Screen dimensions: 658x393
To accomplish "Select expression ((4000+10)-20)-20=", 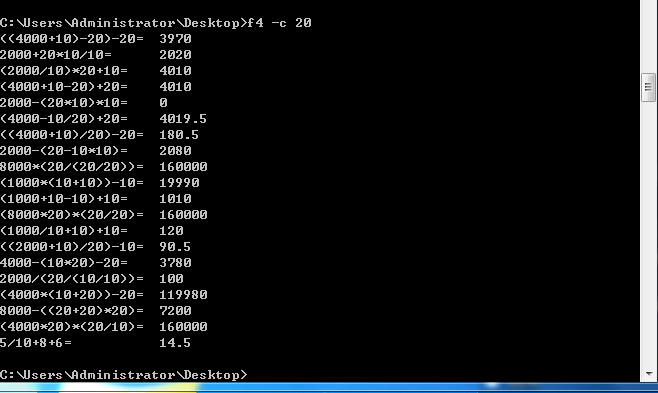I will tap(72, 39).
